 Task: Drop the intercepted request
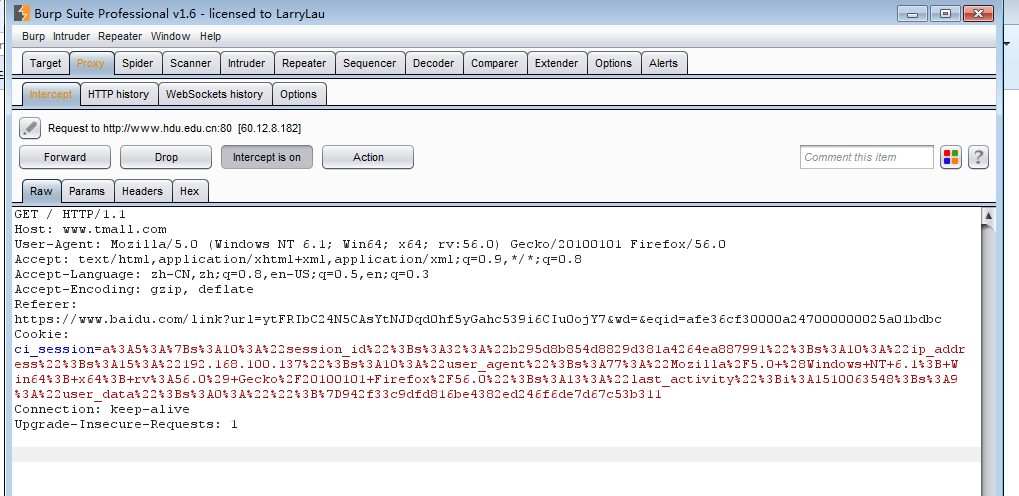click(x=166, y=157)
